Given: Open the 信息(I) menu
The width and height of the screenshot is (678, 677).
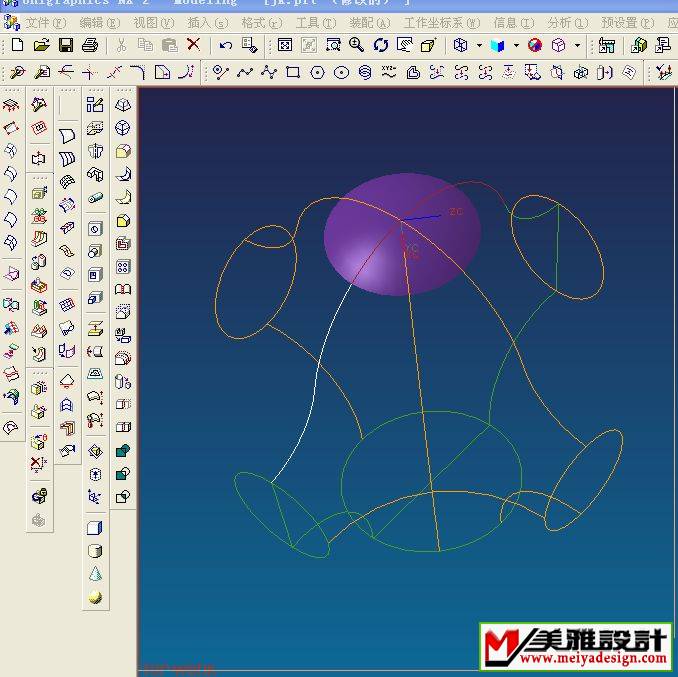Looking at the screenshot, I should 514,22.
